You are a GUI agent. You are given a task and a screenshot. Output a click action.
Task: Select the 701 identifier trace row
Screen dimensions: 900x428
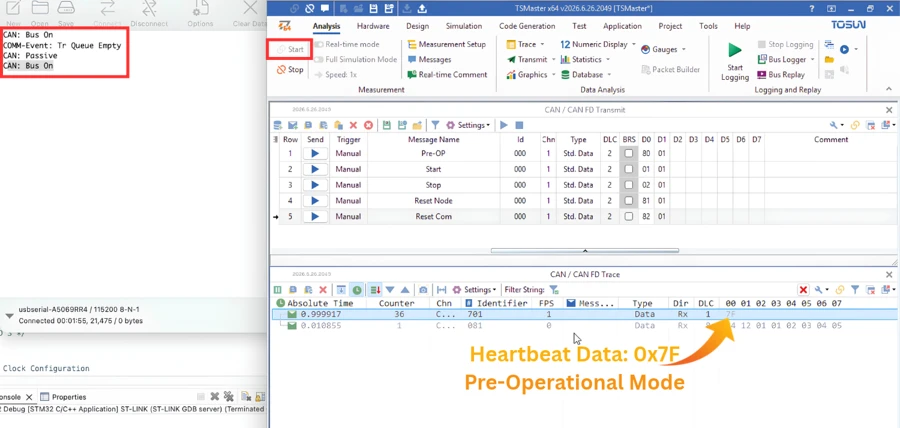[x=584, y=314]
